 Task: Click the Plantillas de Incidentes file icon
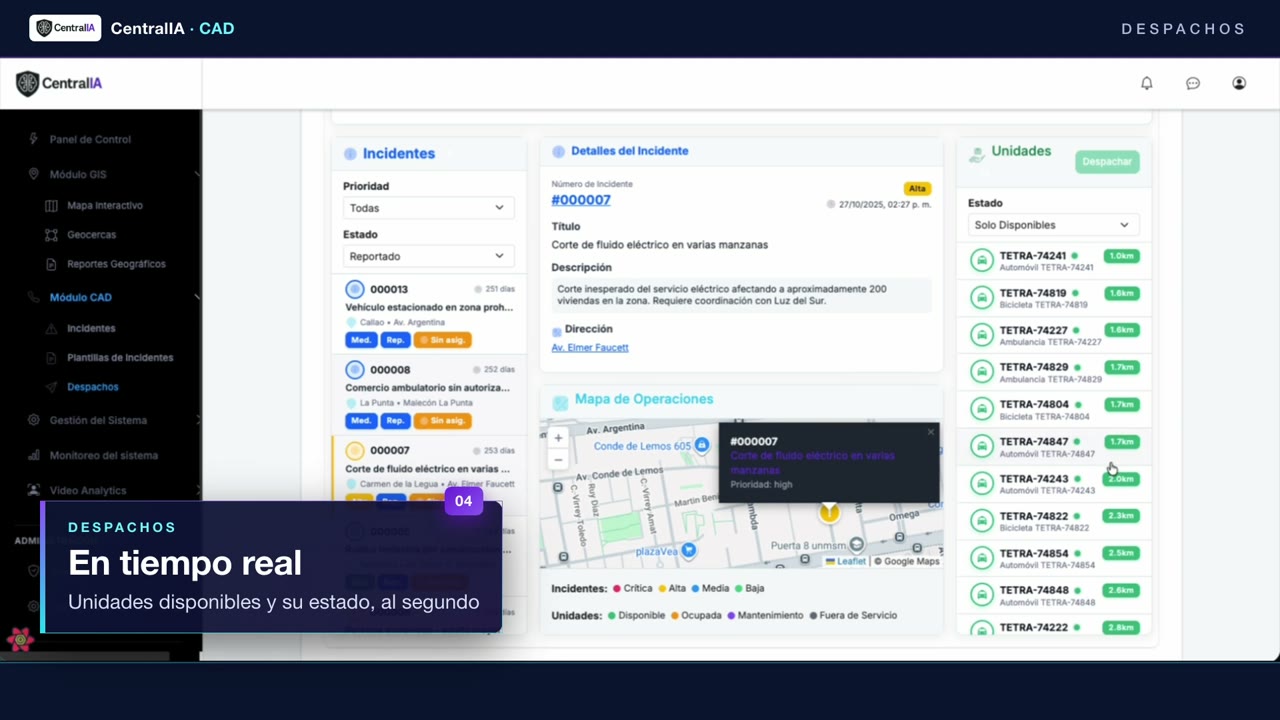click(51, 357)
